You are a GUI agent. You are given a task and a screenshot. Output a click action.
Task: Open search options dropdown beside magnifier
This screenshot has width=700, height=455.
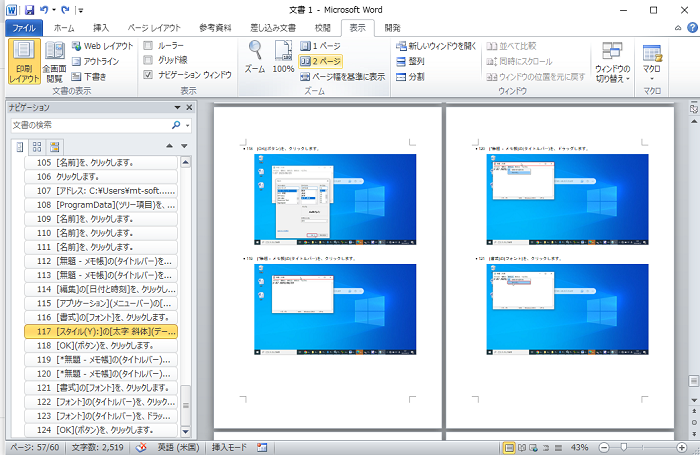coord(188,125)
